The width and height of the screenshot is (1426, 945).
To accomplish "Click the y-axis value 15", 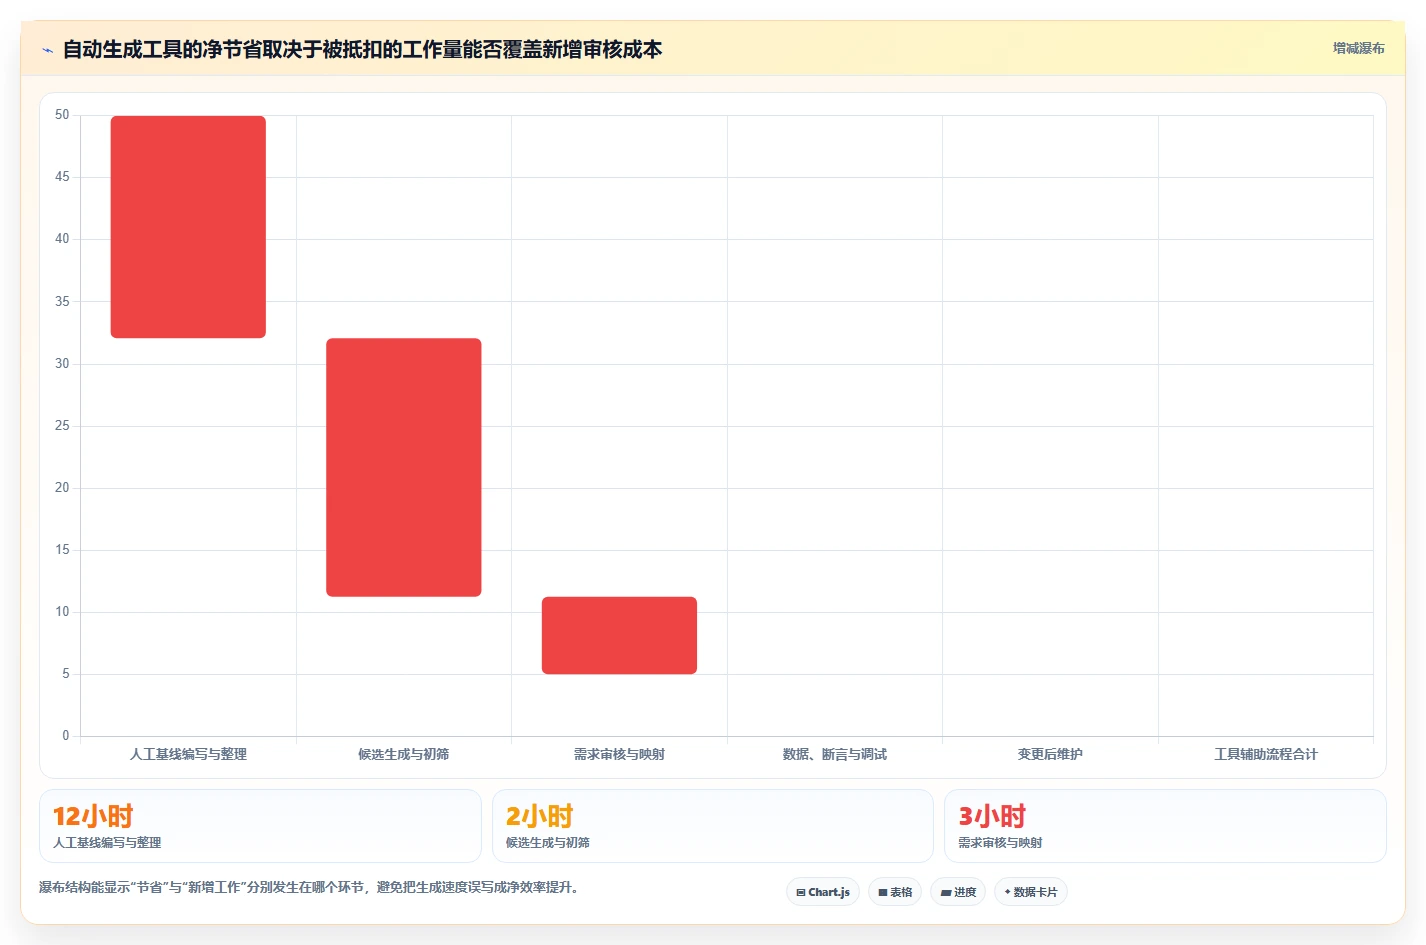I will [x=62, y=550].
